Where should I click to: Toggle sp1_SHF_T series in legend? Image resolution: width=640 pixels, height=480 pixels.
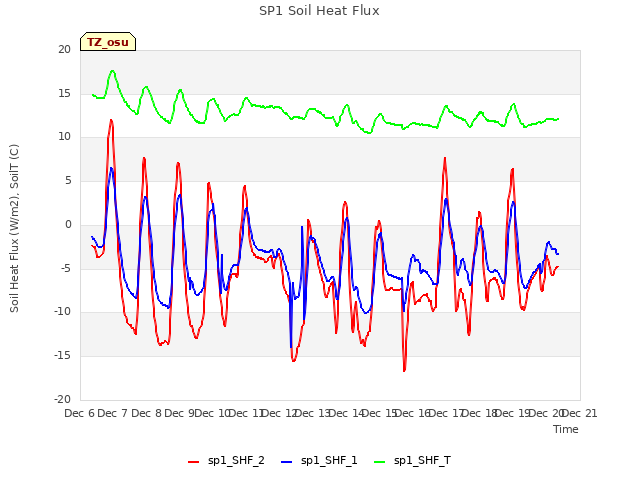pyautogui.click(x=412, y=461)
